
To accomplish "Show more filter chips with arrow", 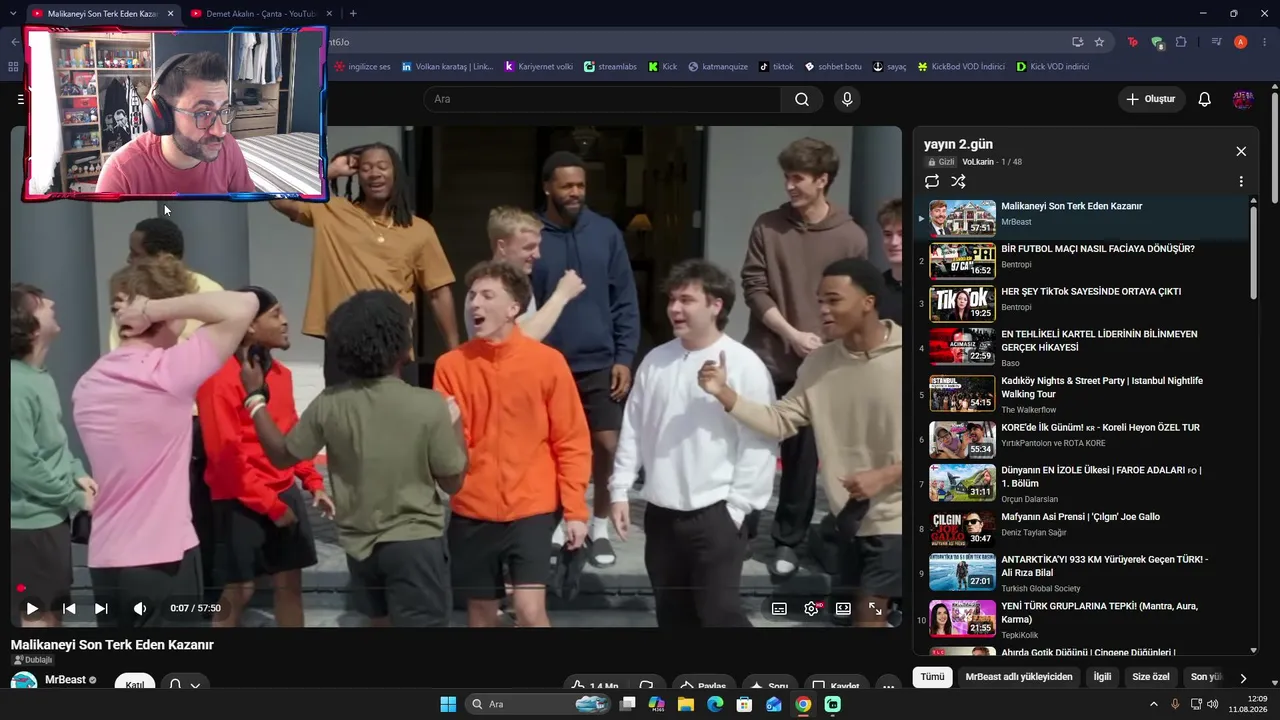I will 1243,678.
